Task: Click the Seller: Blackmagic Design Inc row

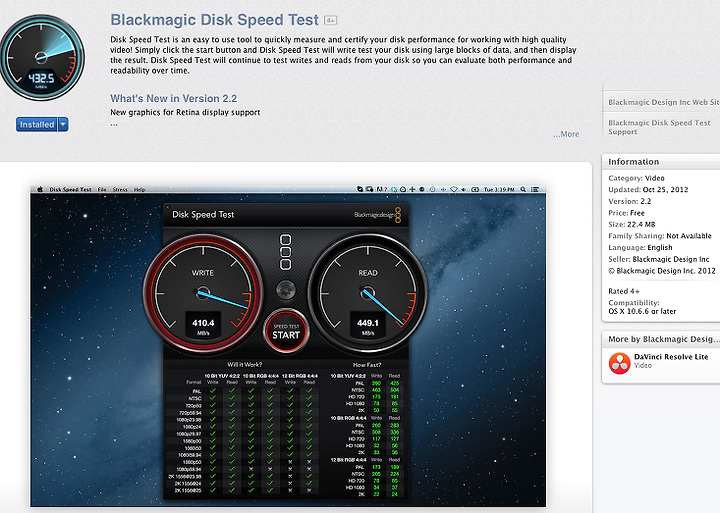Action: 659,259
